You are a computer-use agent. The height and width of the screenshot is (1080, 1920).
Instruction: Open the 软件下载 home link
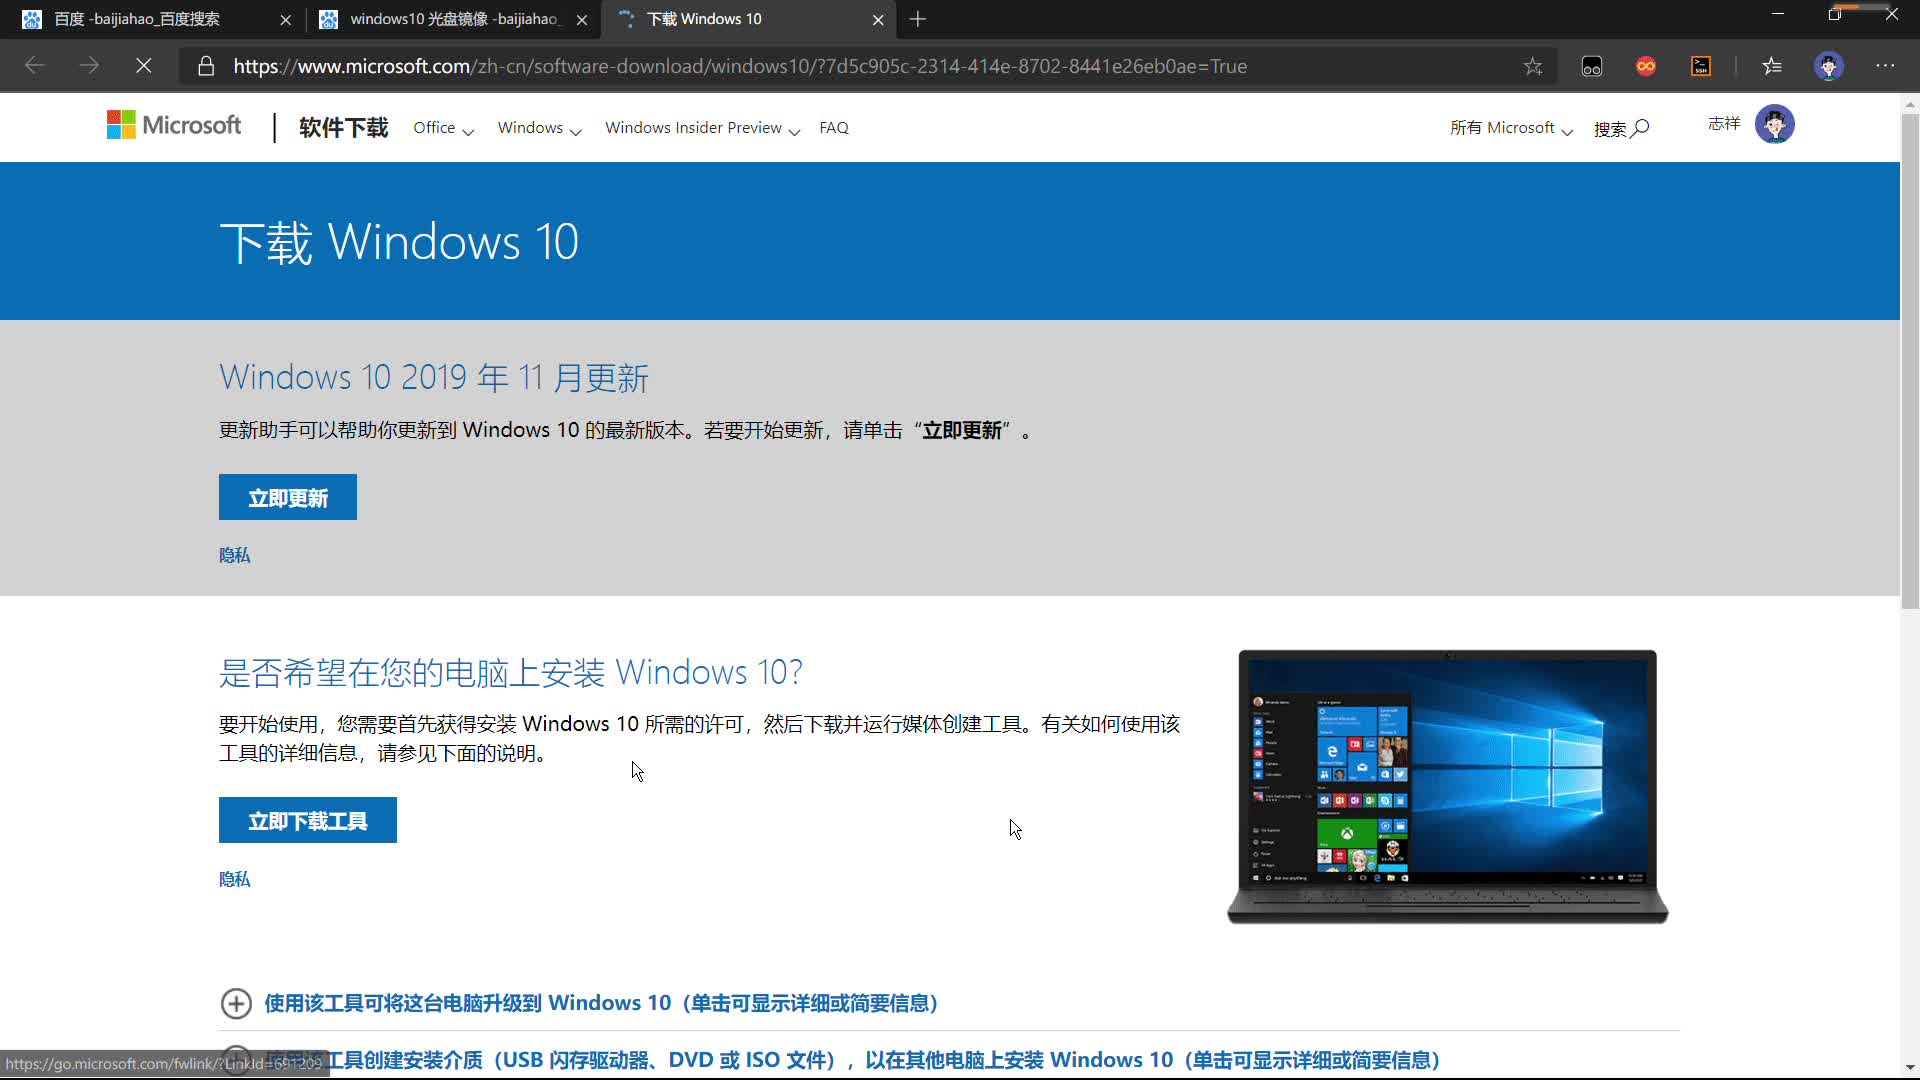[x=343, y=128]
